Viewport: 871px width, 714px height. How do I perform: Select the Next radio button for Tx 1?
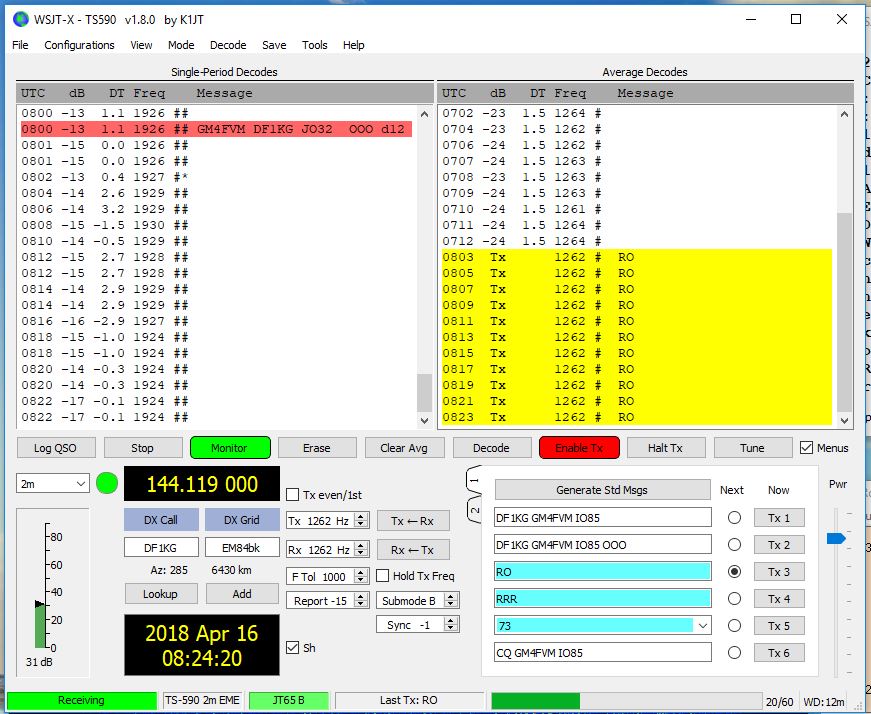734,518
